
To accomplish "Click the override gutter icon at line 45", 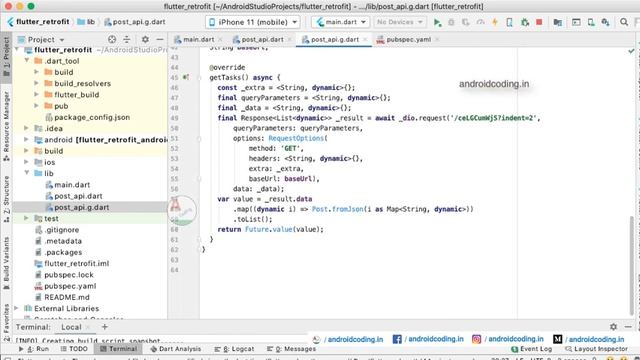I will (186, 77).
